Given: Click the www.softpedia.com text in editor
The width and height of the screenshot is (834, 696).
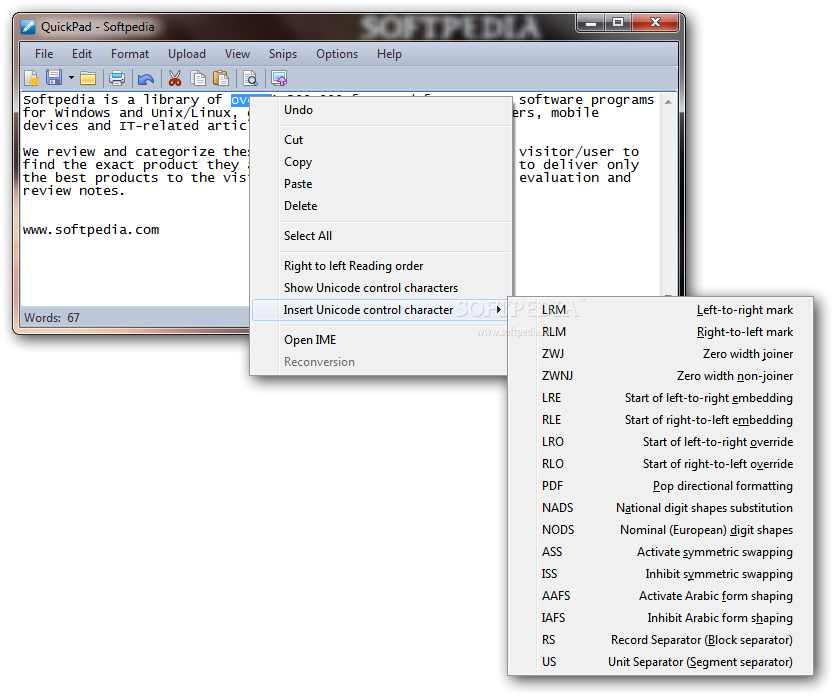Looking at the screenshot, I should point(91,230).
